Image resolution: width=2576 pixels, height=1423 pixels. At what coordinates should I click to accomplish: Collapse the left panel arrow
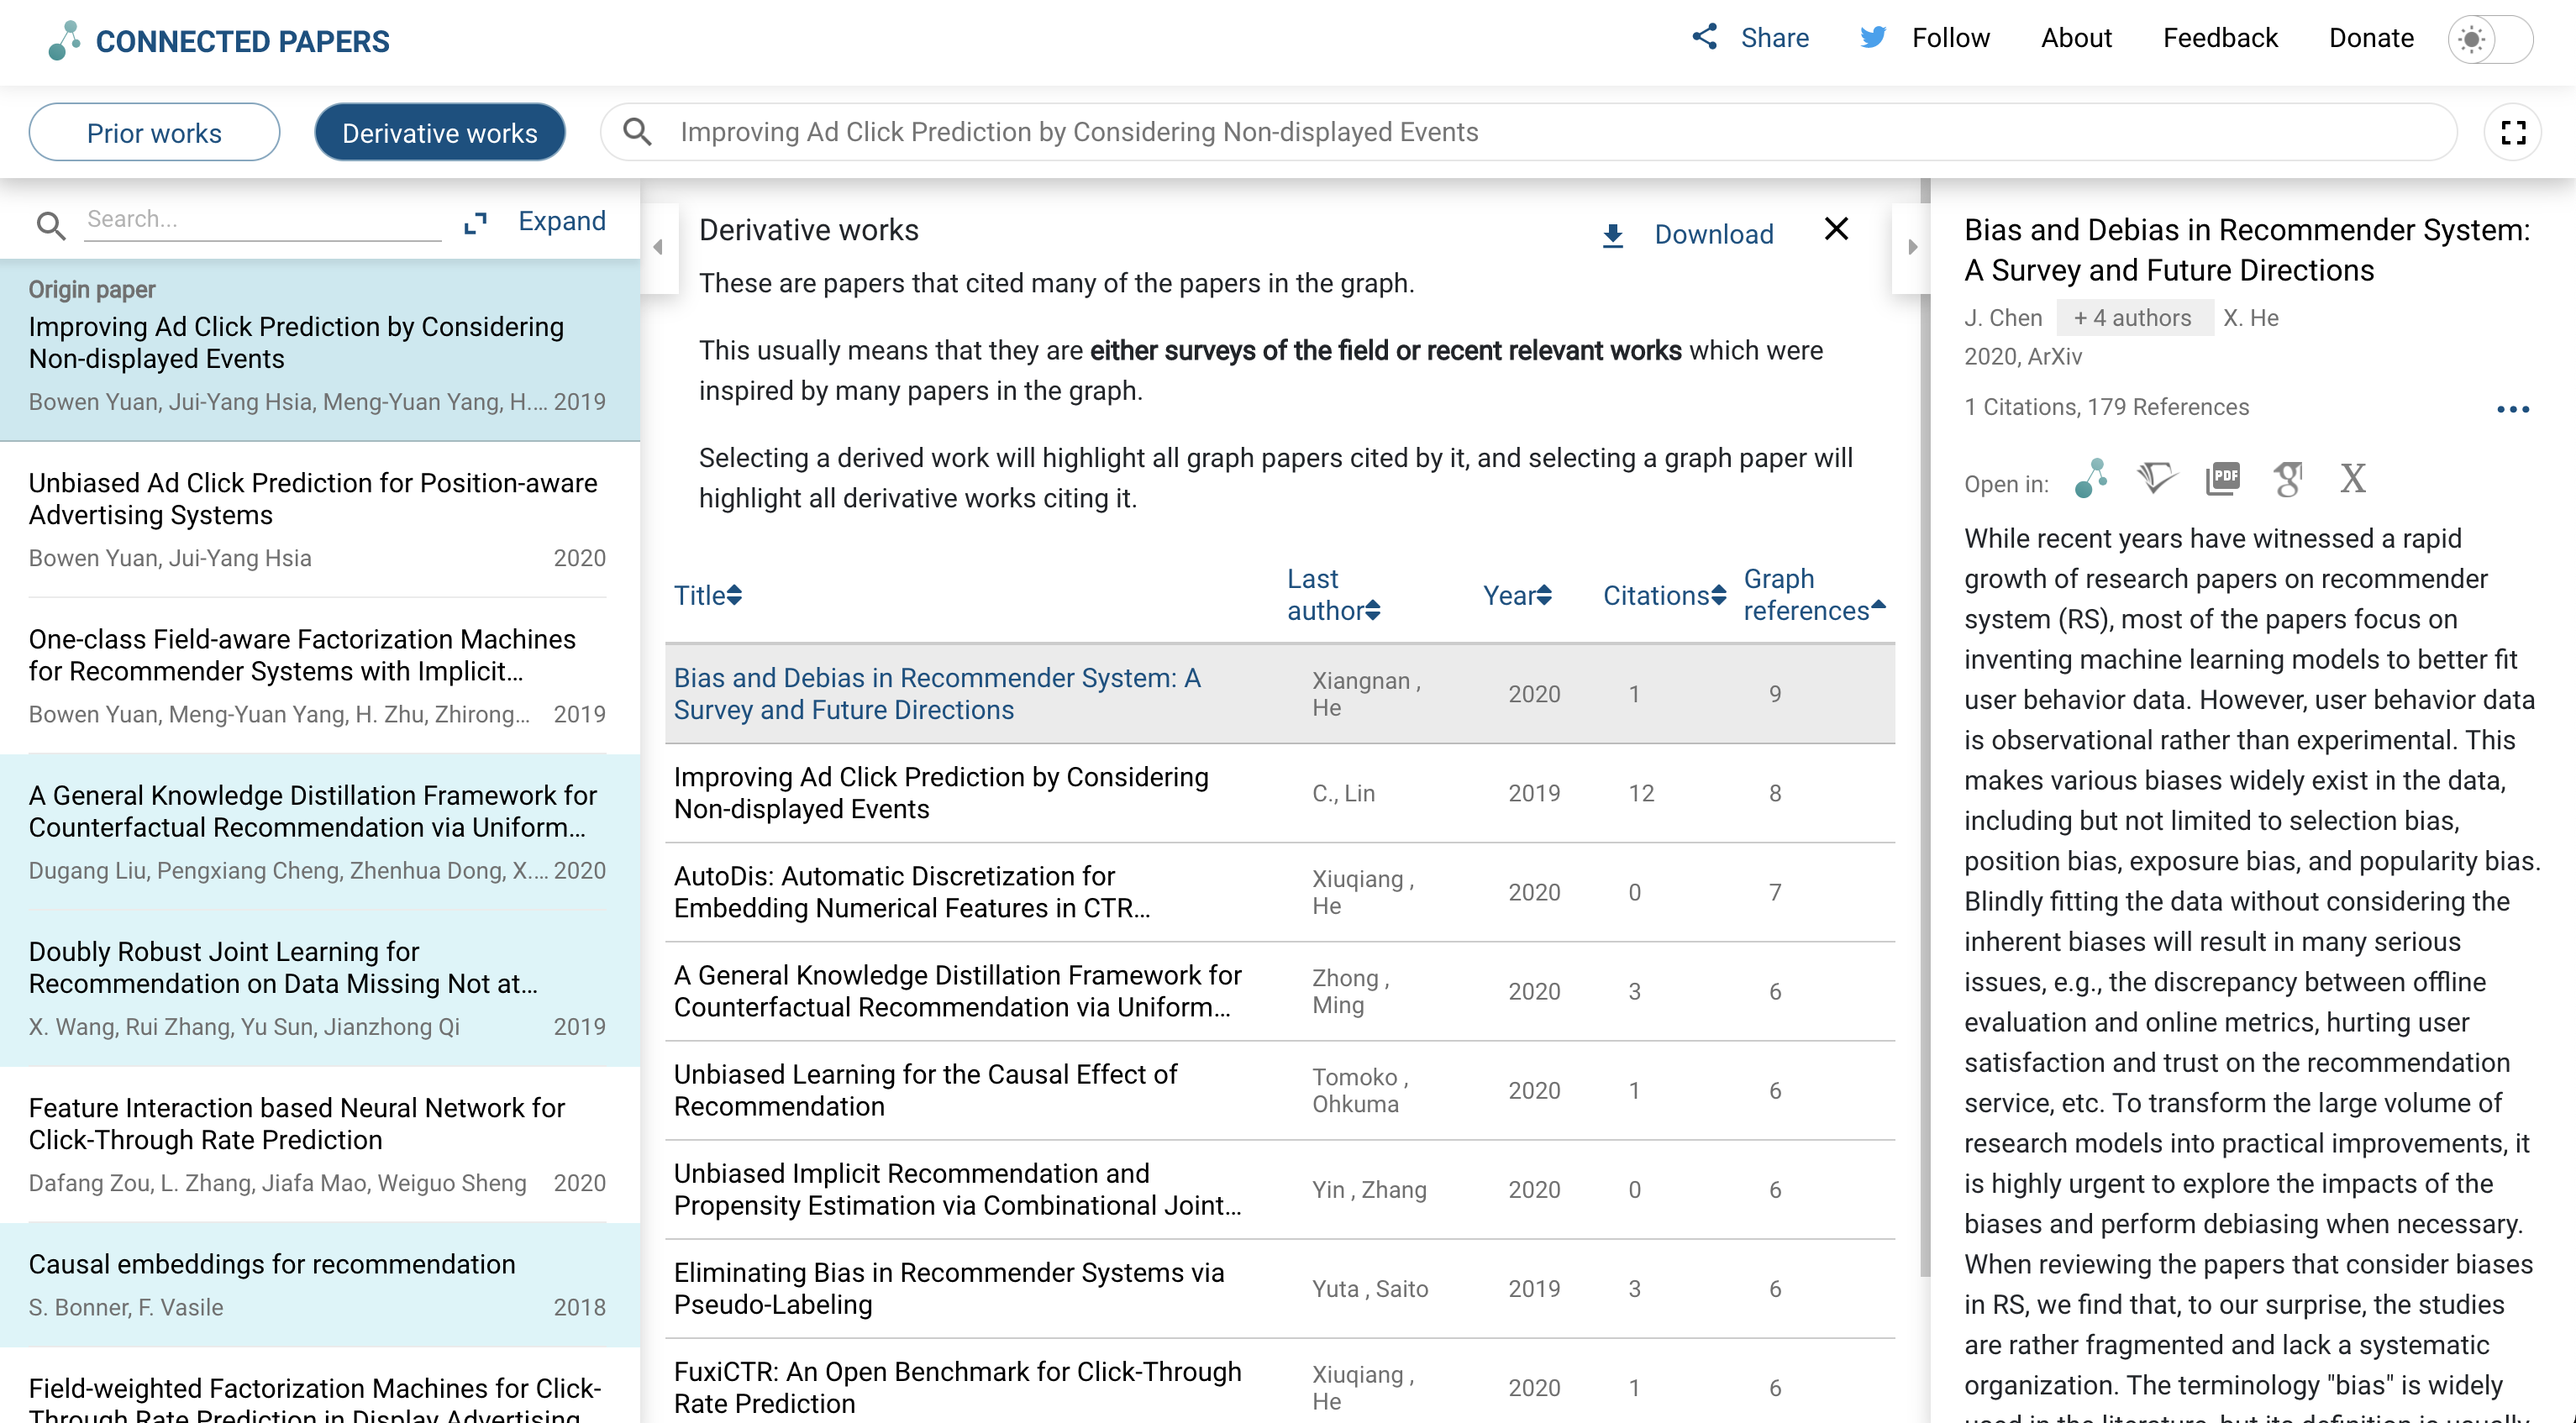pyautogui.click(x=658, y=246)
